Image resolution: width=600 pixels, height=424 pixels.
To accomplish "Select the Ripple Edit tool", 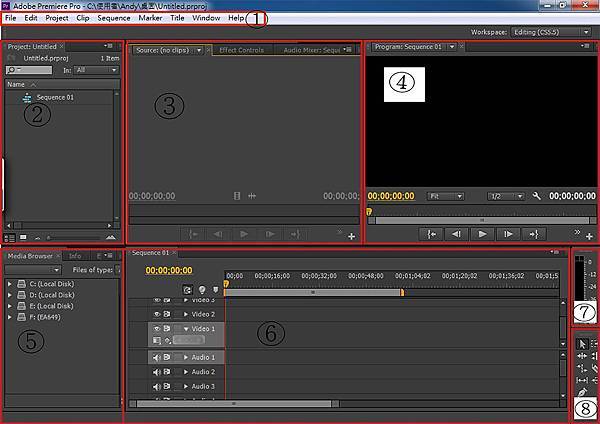I will point(582,356).
